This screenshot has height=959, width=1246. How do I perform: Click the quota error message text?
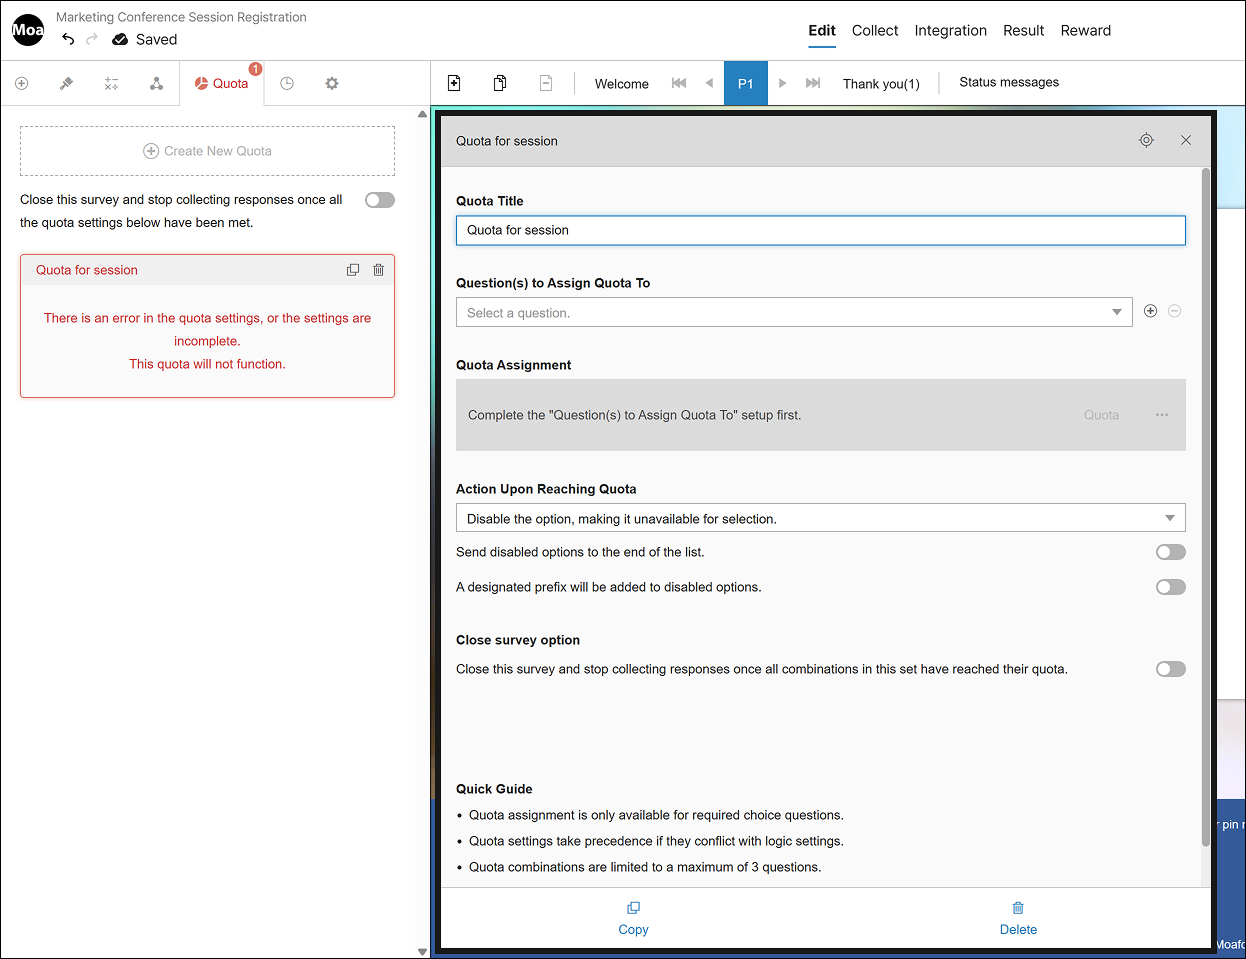point(207,341)
